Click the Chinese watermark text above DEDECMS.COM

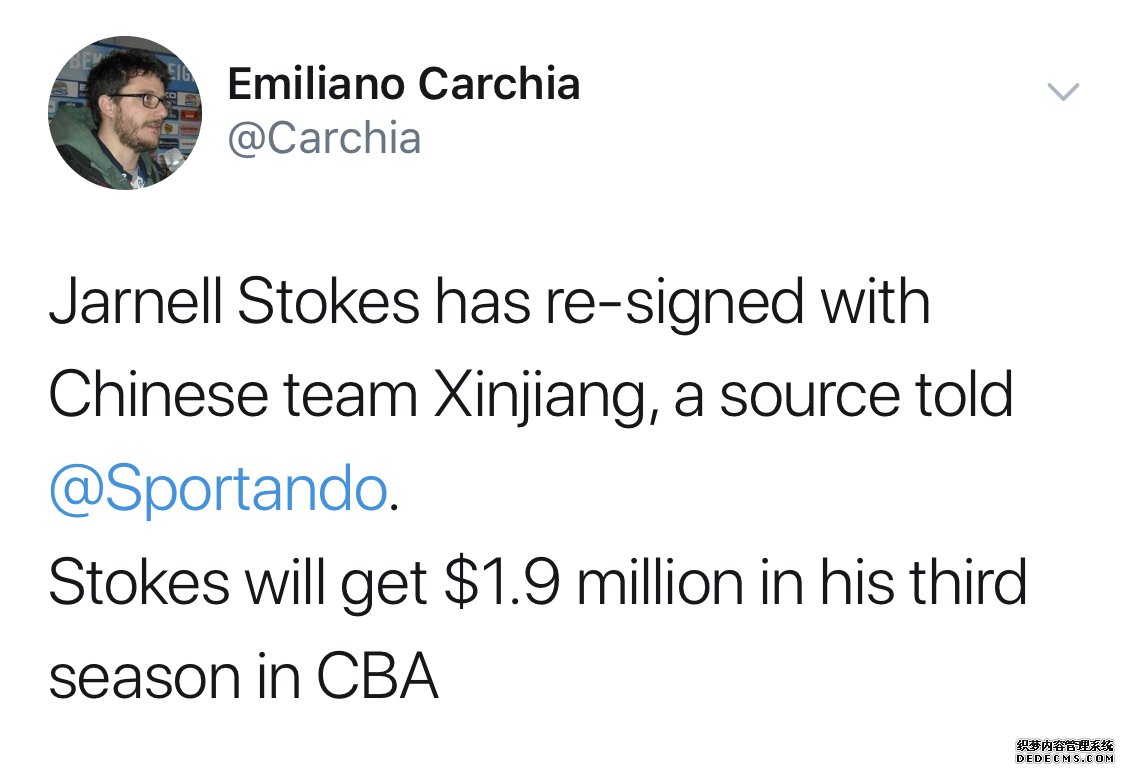coord(1065,746)
